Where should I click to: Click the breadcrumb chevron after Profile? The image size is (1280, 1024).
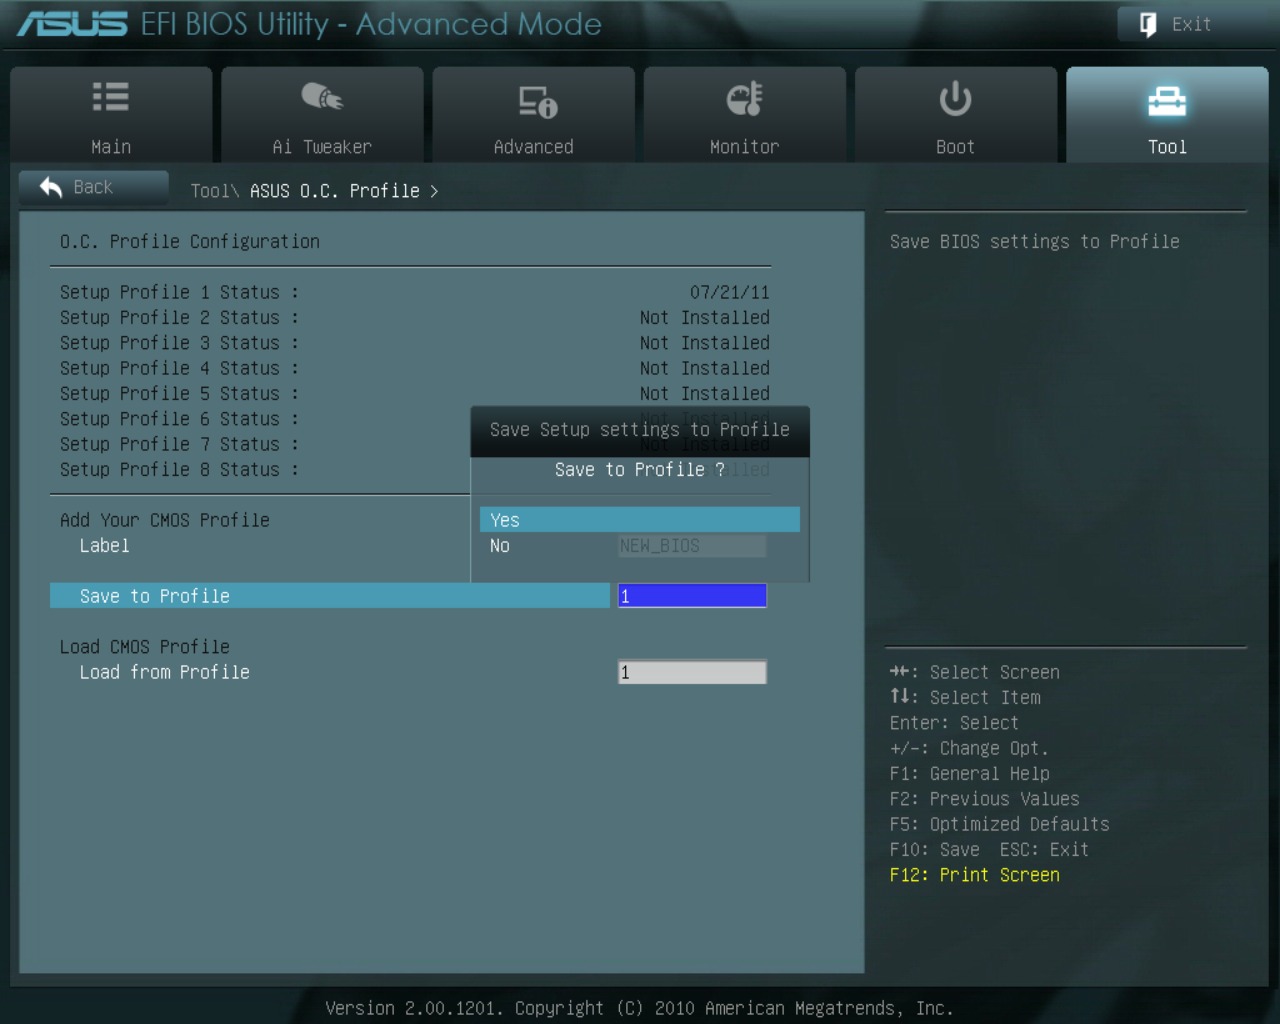(434, 191)
